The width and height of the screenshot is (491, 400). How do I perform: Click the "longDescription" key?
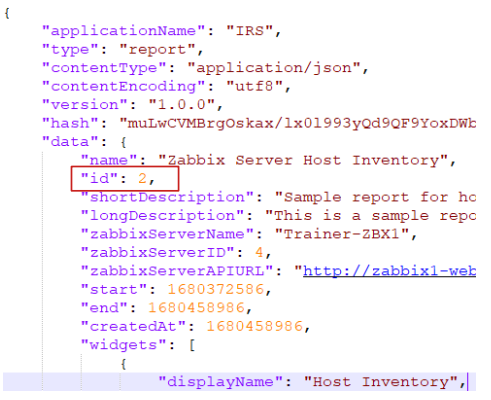pyautogui.click(x=162, y=216)
